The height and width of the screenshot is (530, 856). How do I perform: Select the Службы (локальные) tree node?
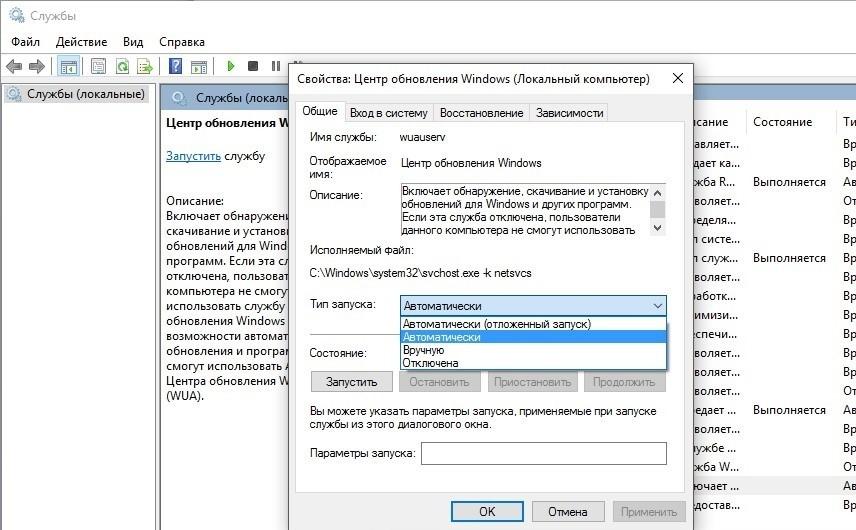coord(86,94)
